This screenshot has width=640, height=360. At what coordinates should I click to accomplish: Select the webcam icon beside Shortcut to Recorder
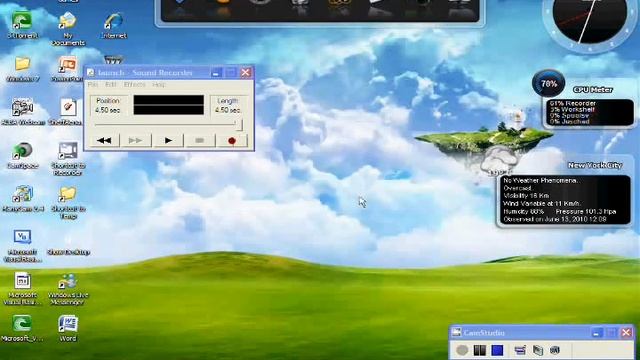(x=22, y=155)
